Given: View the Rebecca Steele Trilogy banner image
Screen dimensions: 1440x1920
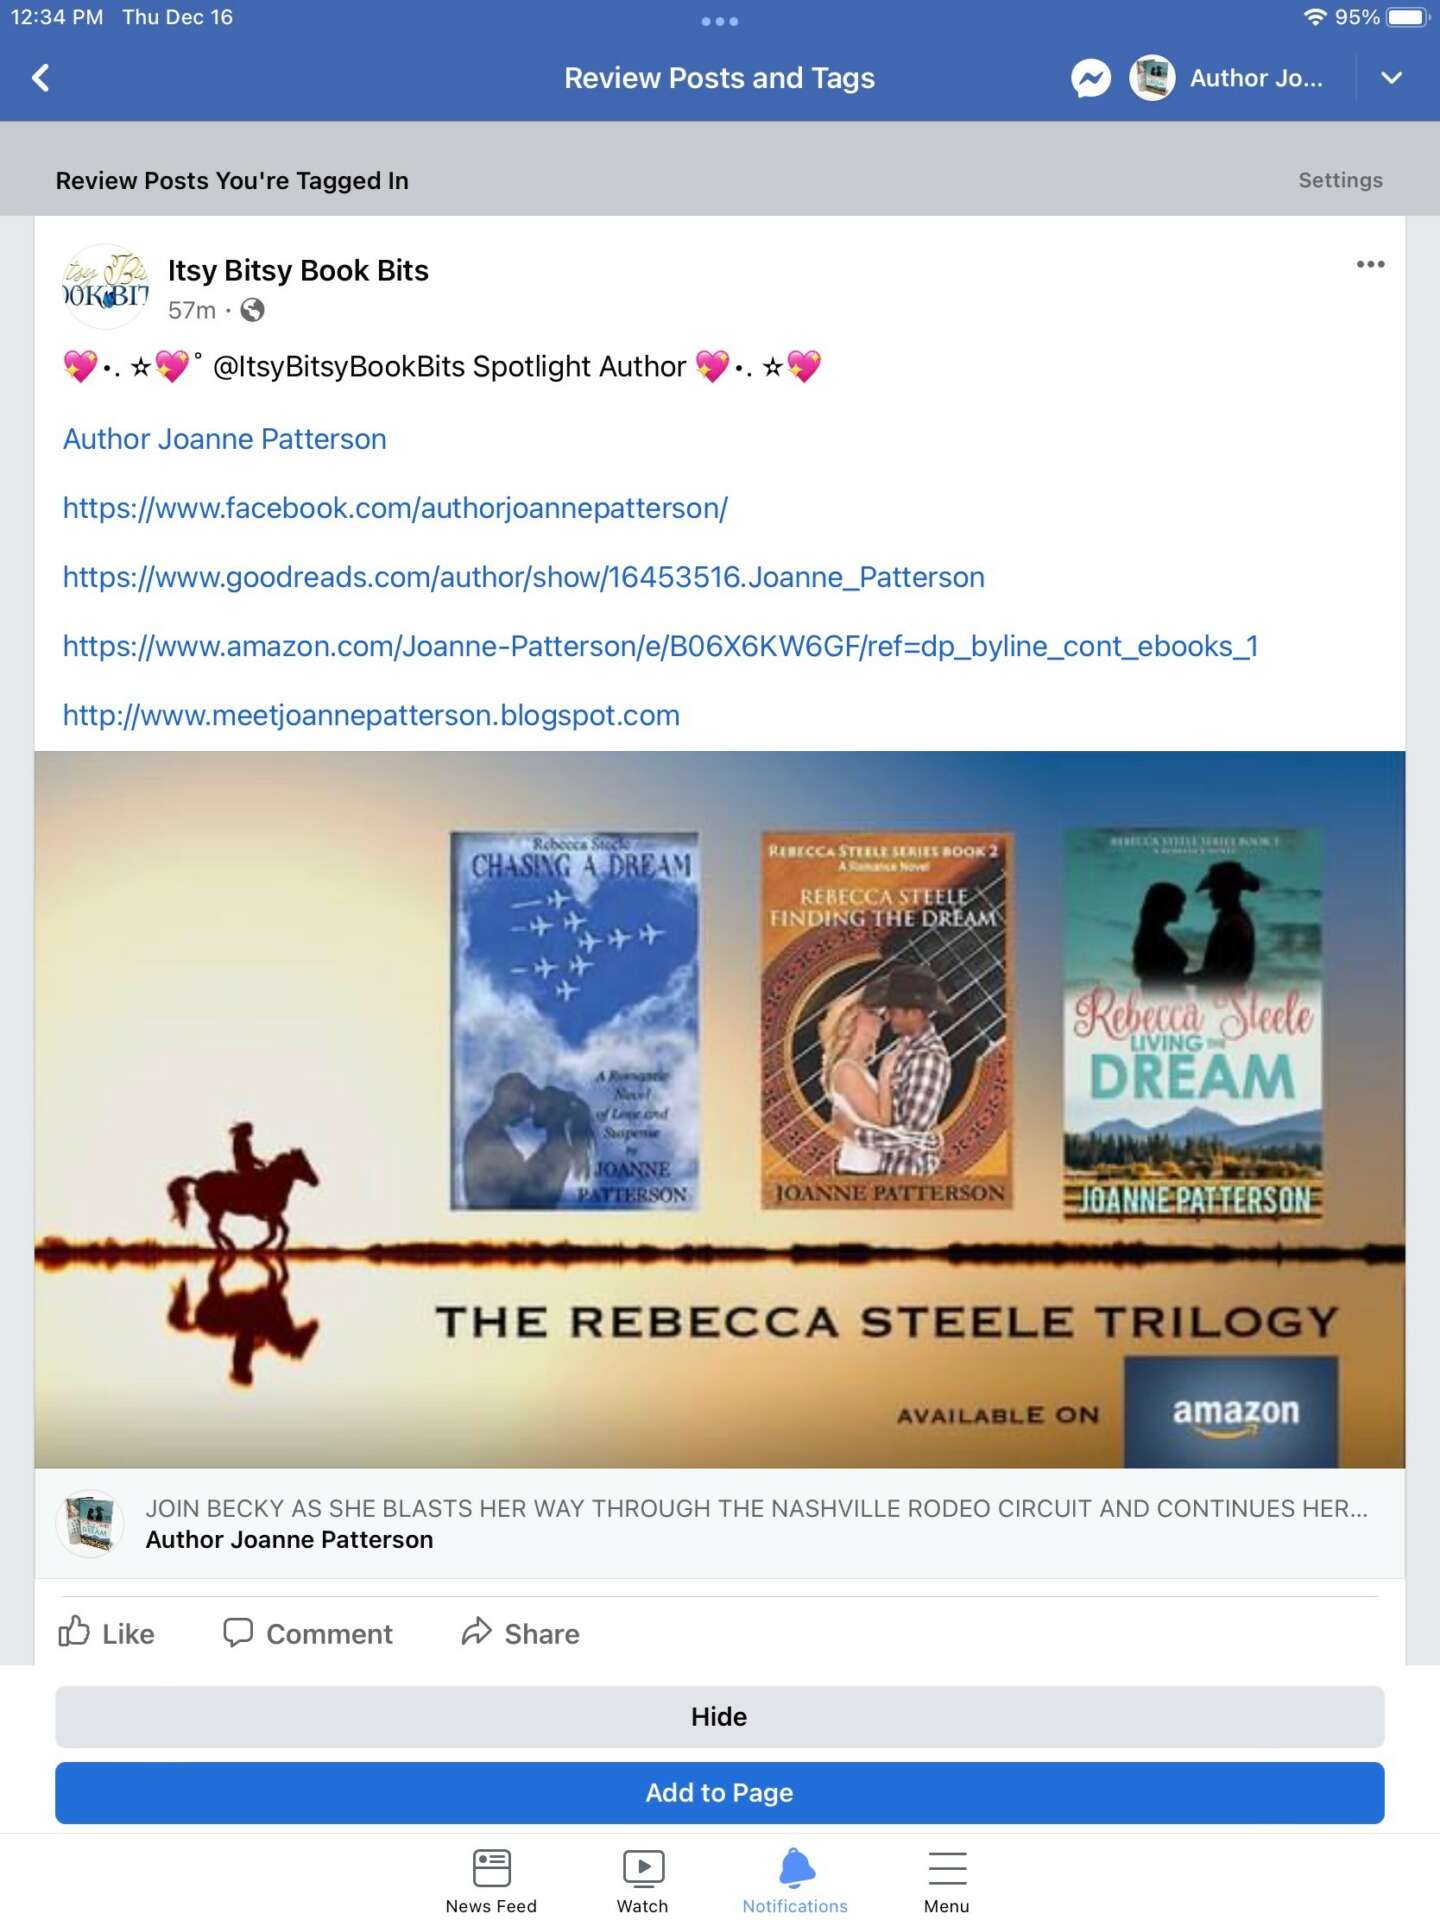Looking at the screenshot, I should tap(720, 1109).
